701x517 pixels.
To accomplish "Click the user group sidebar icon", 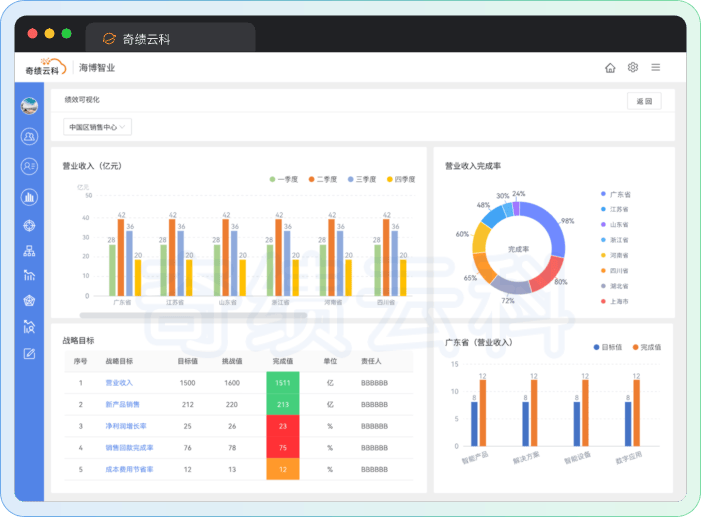I will click(x=29, y=137).
